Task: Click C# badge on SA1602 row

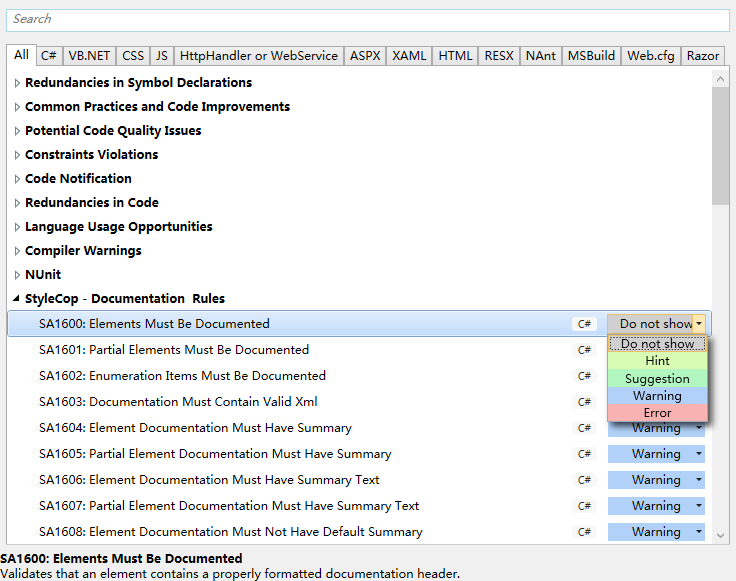Action: [x=584, y=376]
